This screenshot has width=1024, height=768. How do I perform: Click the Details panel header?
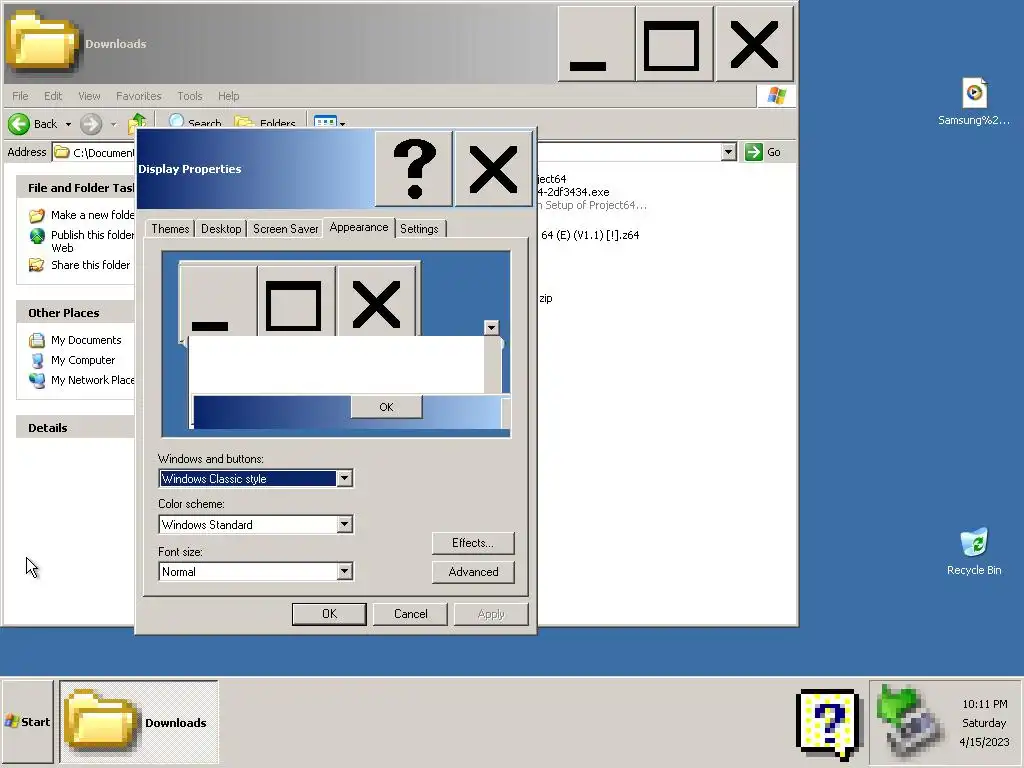(x=76, y=428)
